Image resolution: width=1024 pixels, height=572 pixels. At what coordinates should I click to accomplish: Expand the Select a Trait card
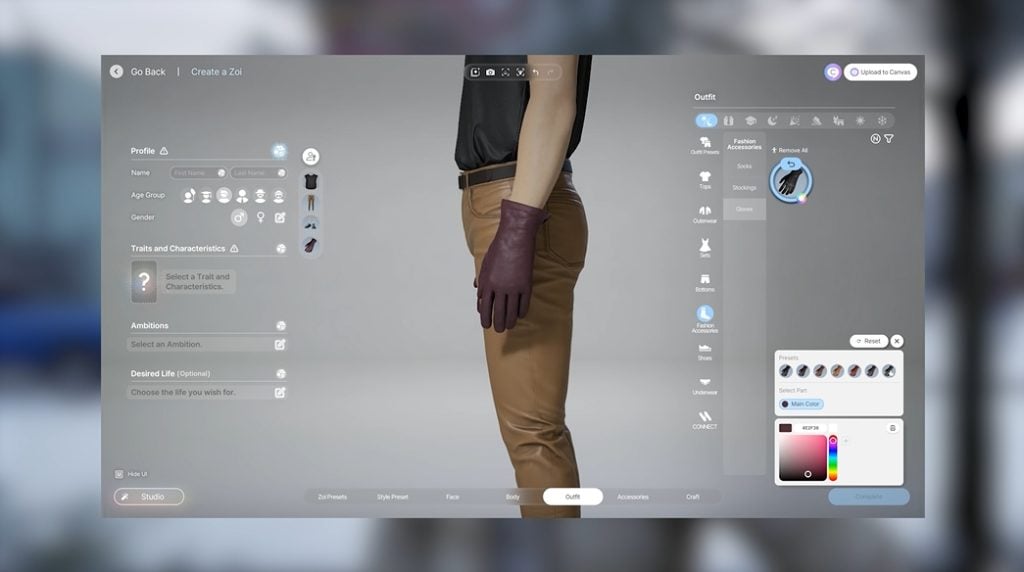[x=144, y=282]
